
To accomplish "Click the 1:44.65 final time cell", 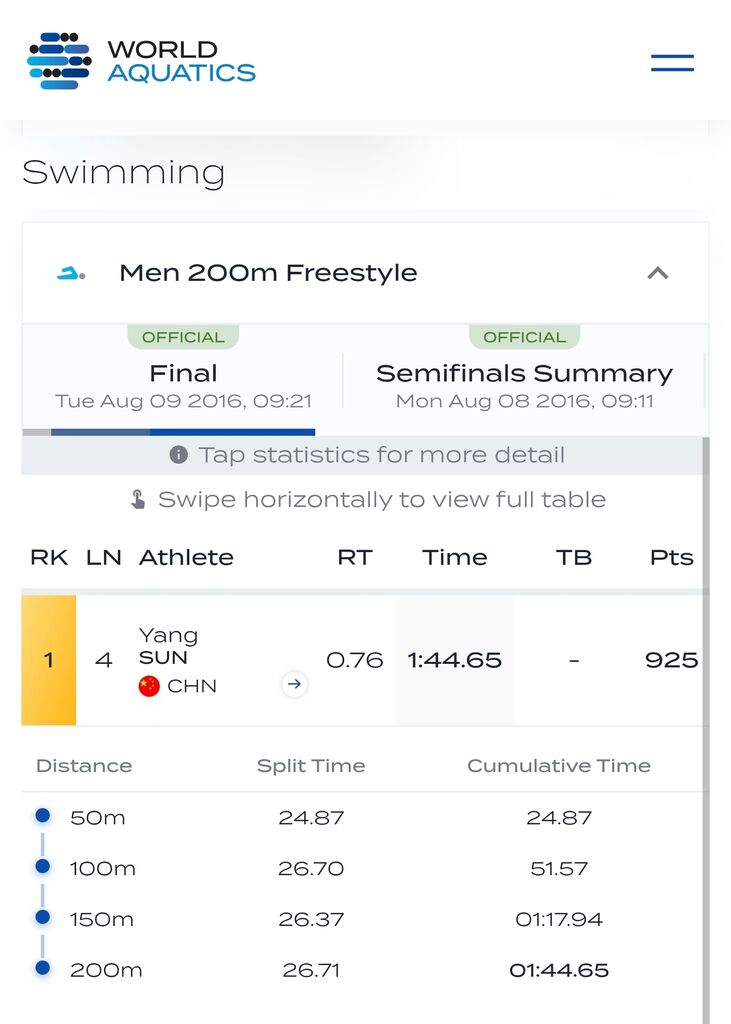I will coord(455,660).
